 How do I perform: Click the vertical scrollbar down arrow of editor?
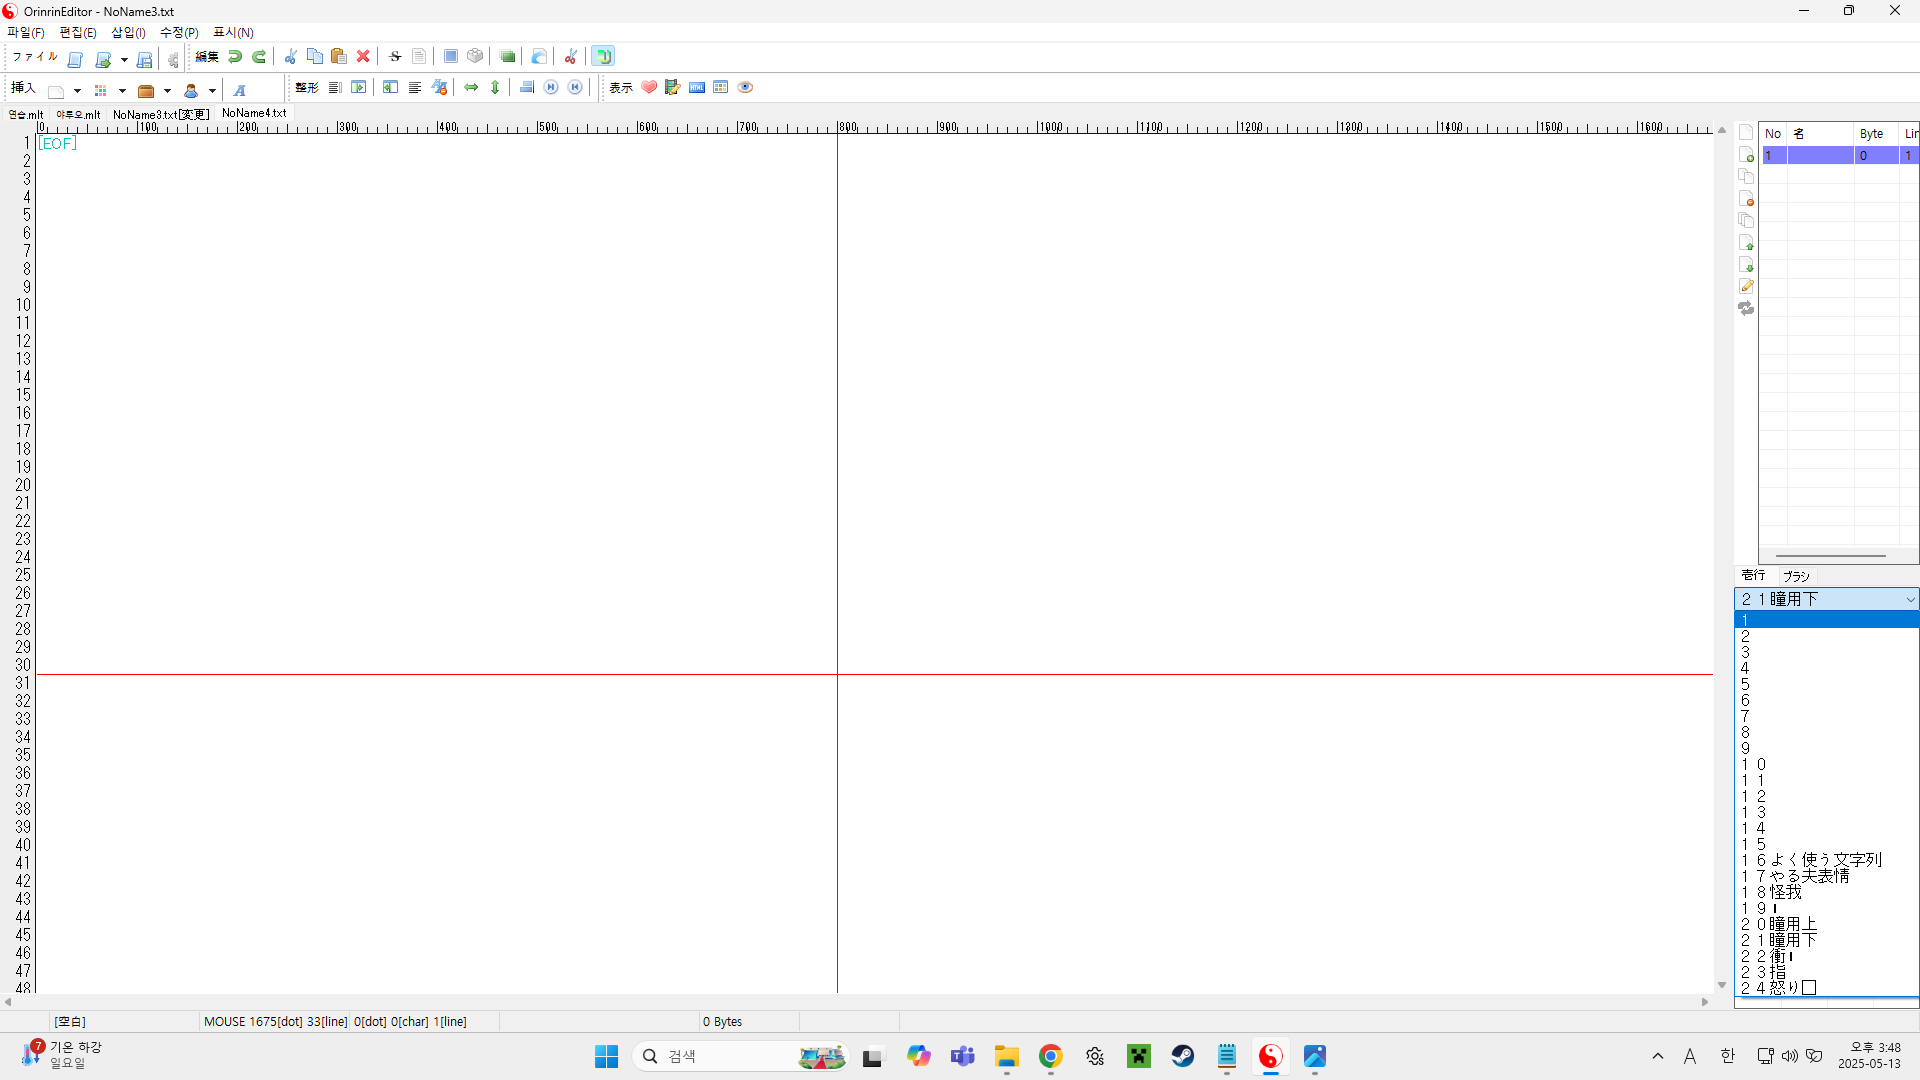click(x=1722, y=985)
